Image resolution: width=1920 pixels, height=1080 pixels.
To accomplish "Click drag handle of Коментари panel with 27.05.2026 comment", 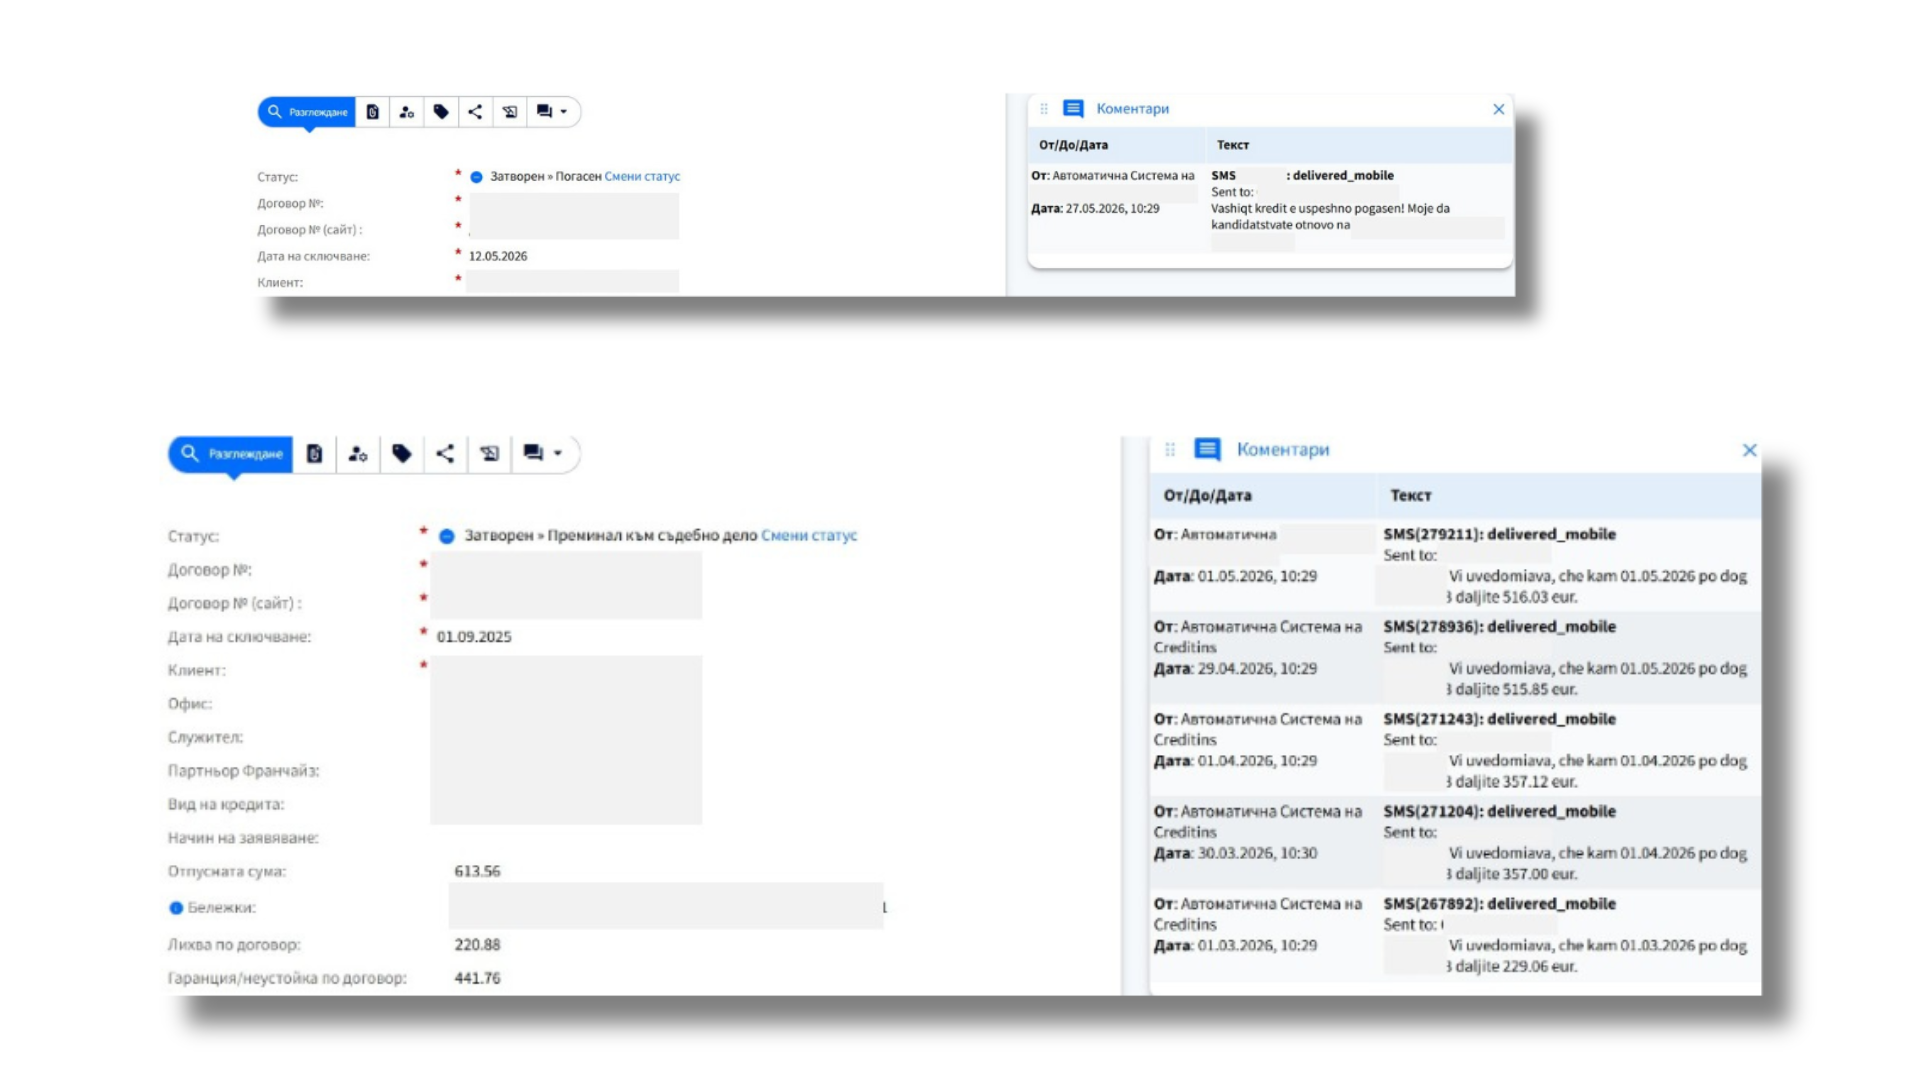I will point(1044,109).
